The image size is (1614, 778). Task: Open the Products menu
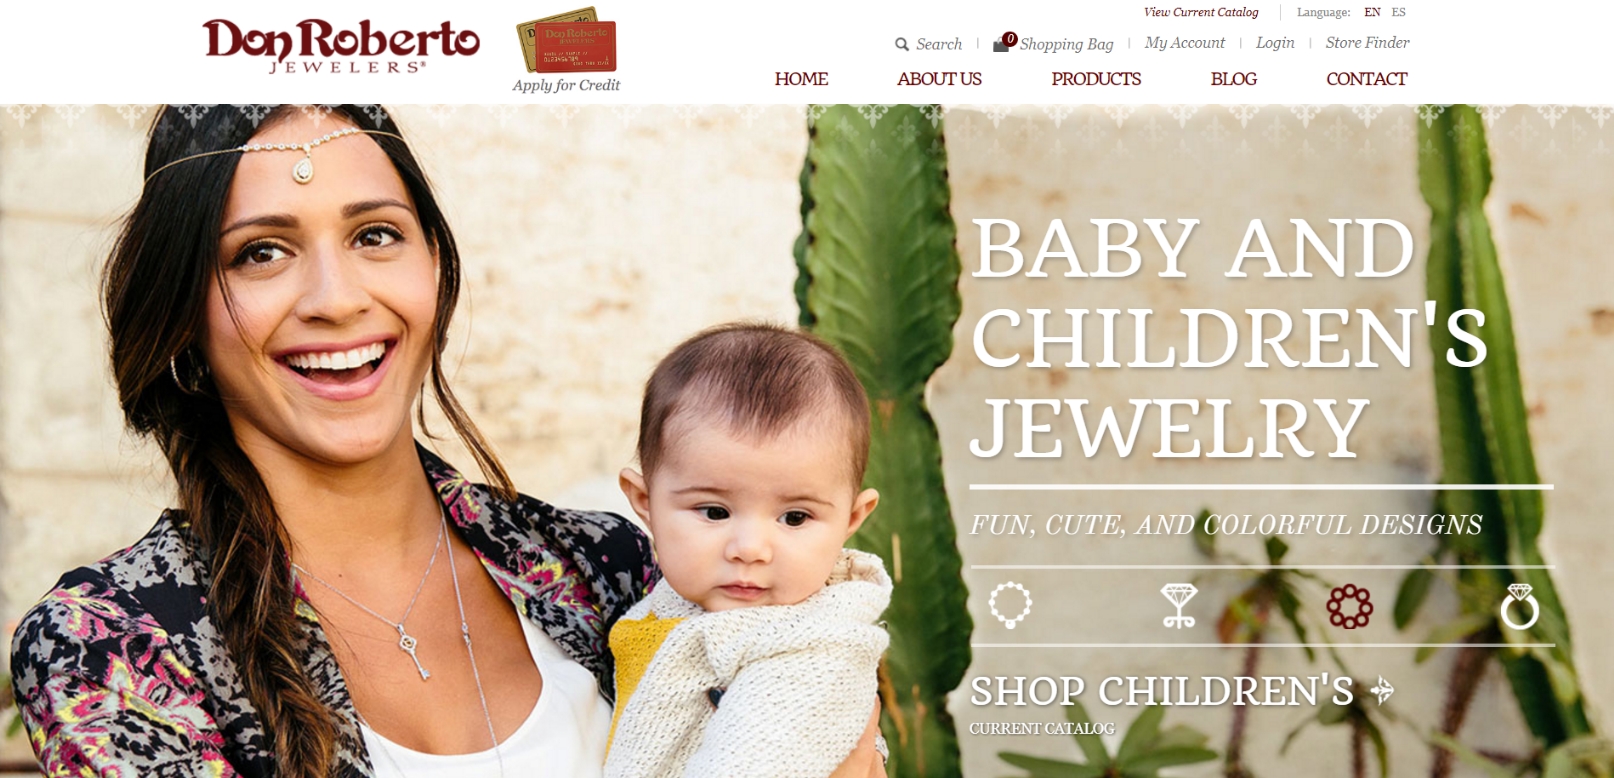point(1096,79)
